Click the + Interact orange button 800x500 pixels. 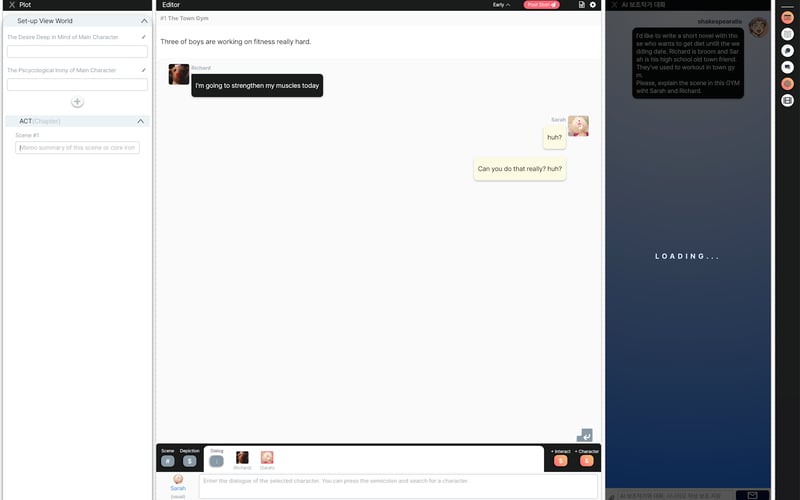click(560, 461)
